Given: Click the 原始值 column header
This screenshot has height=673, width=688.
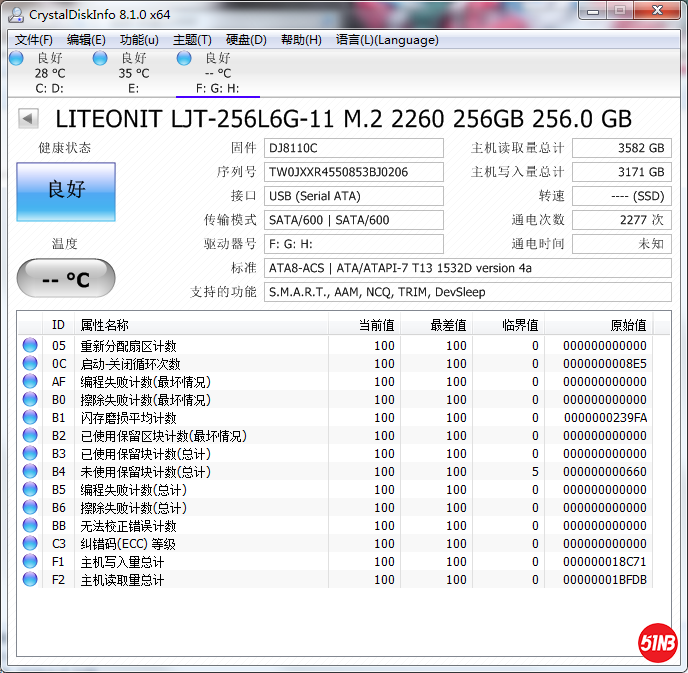Looking at the screenshot, I should (628, 325).
